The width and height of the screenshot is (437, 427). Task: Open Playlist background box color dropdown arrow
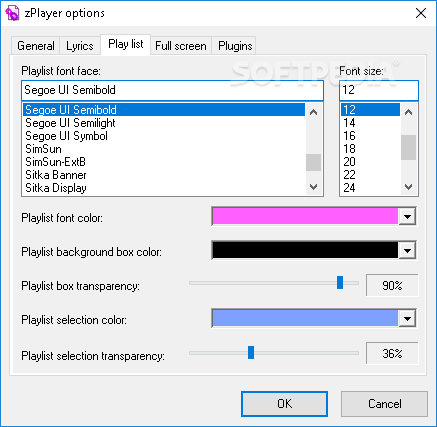coord(407,250)
